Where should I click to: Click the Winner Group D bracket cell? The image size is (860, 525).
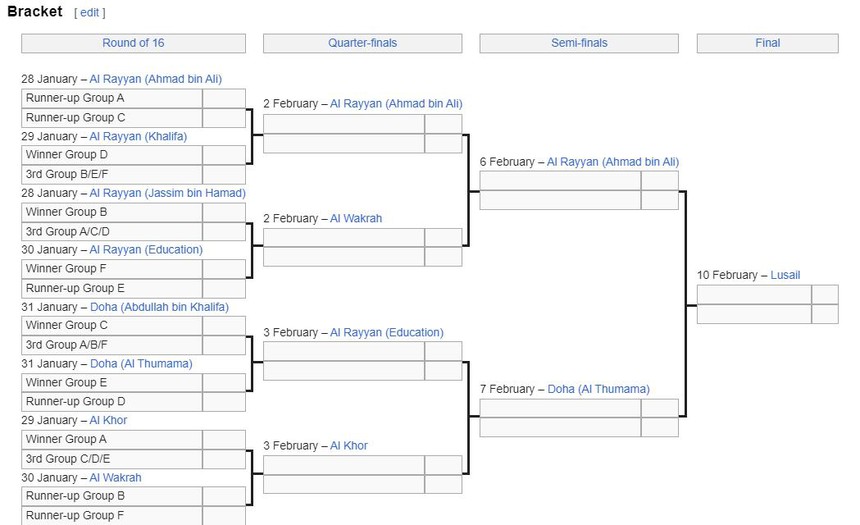point(112,155)
